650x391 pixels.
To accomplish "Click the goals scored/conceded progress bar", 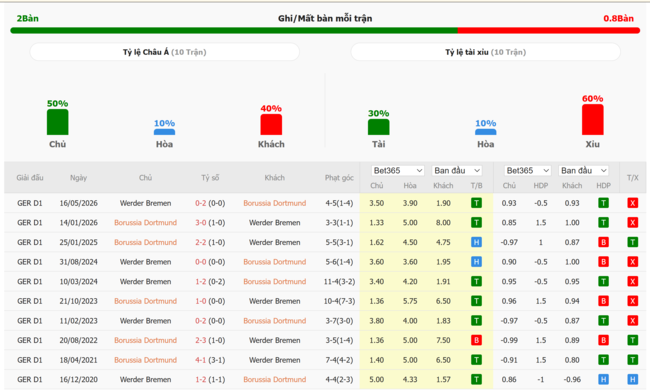I will (325, 31).
